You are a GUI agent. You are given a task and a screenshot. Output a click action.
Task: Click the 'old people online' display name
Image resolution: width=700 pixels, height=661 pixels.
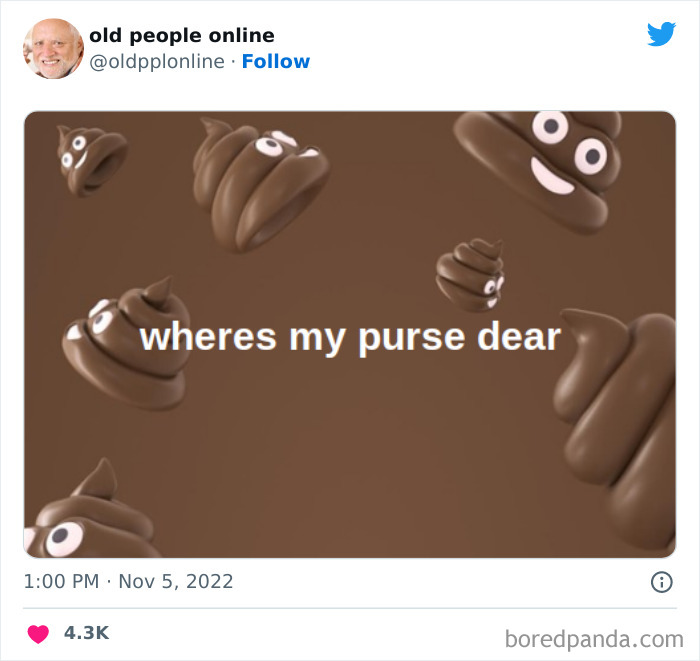(182, 36)
